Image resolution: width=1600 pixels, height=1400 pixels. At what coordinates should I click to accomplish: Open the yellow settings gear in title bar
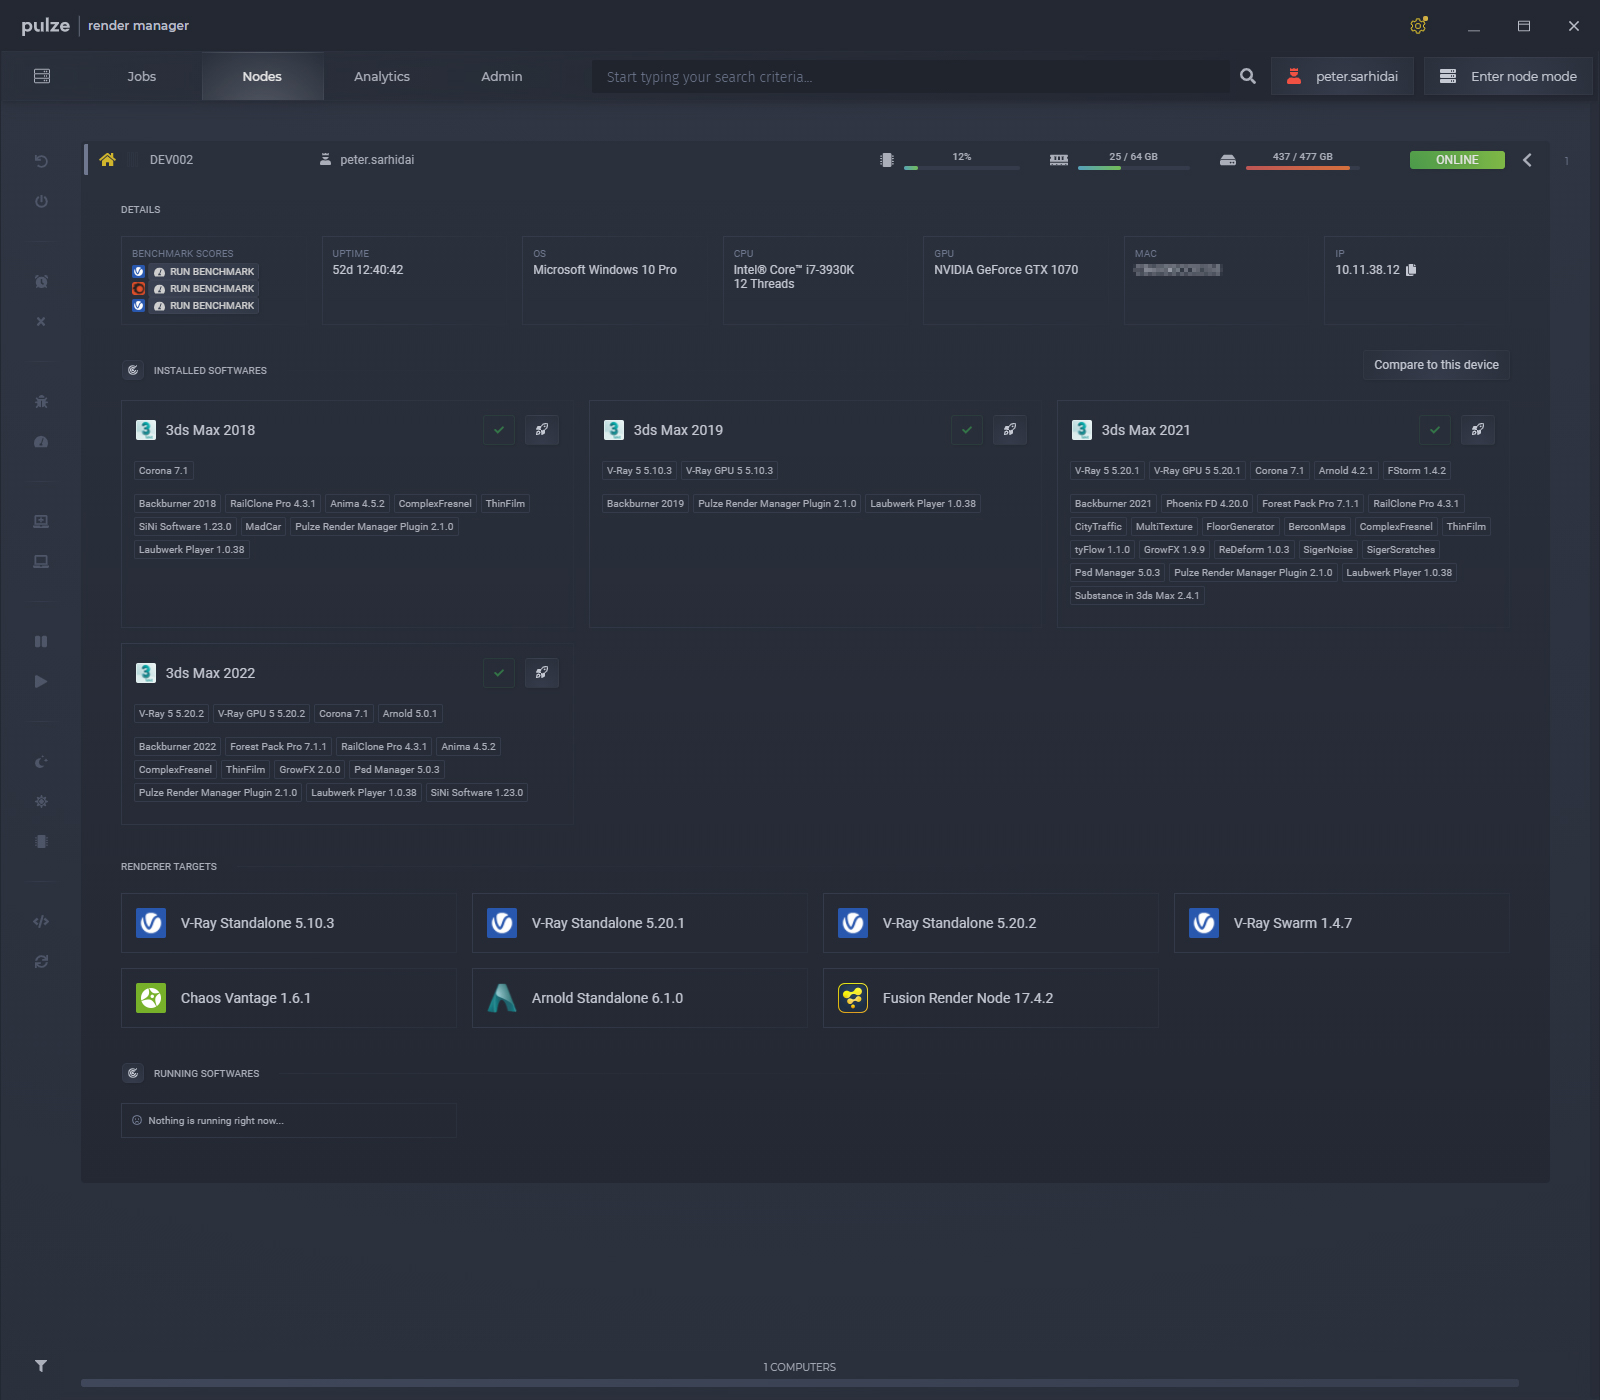pos(1418,26)
